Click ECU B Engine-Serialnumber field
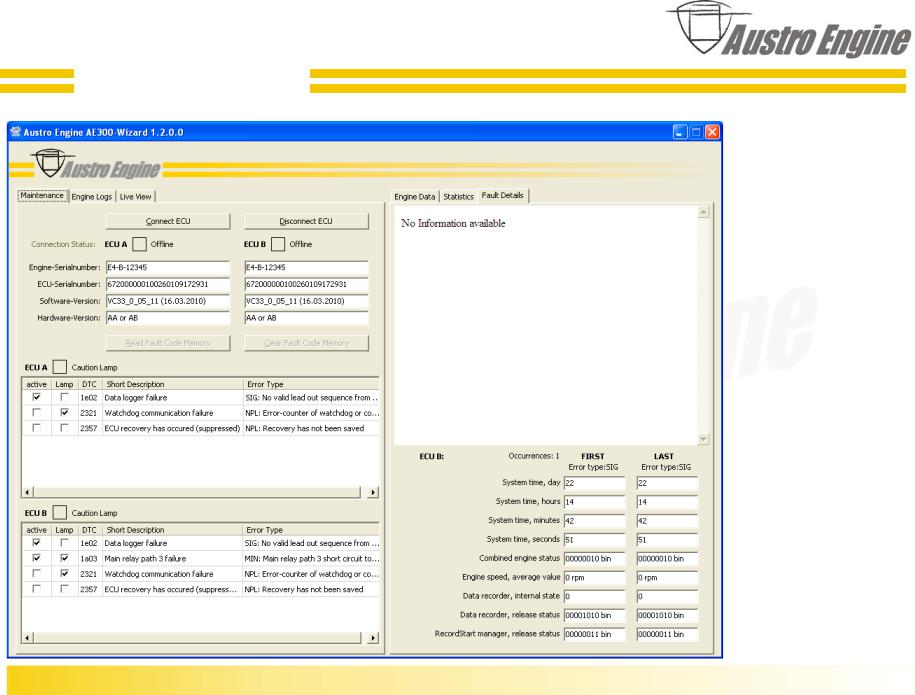915x695 pixels. coord(306,267)
